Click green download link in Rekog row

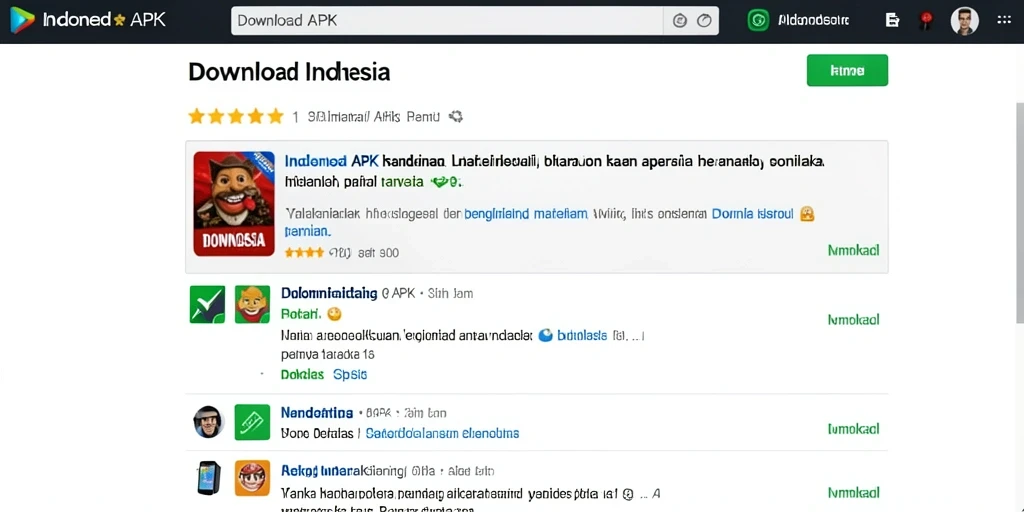(853, 492)
